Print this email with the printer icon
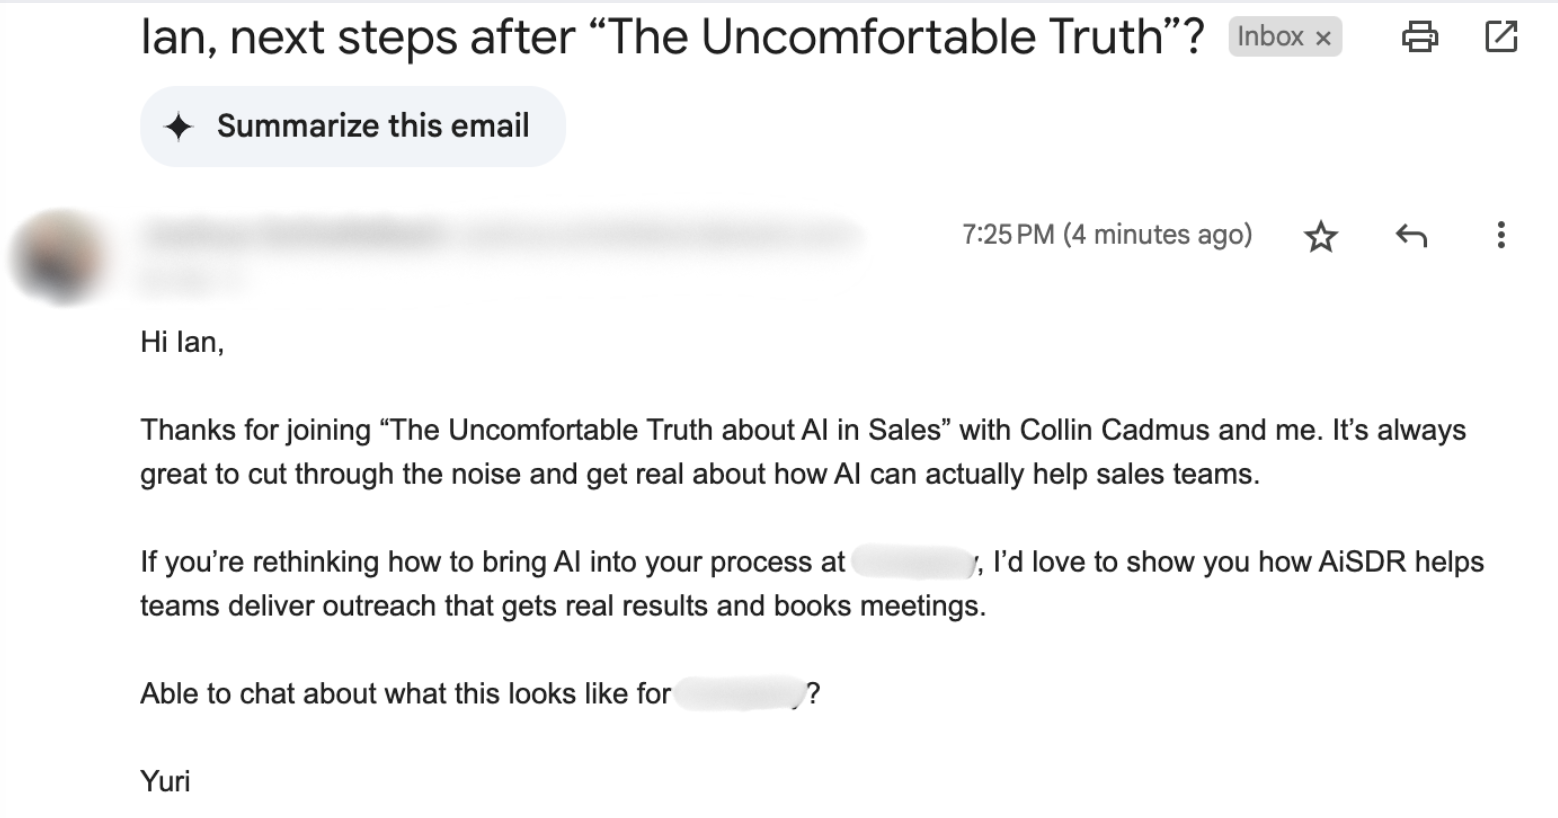 click(x=1420, y=37)
